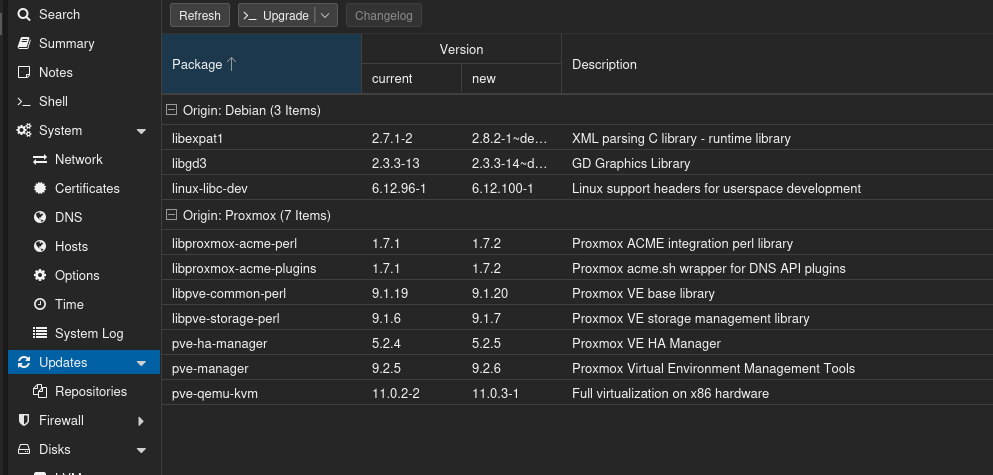
Task: Click the Time clock icon
Action: pos(40,304)
